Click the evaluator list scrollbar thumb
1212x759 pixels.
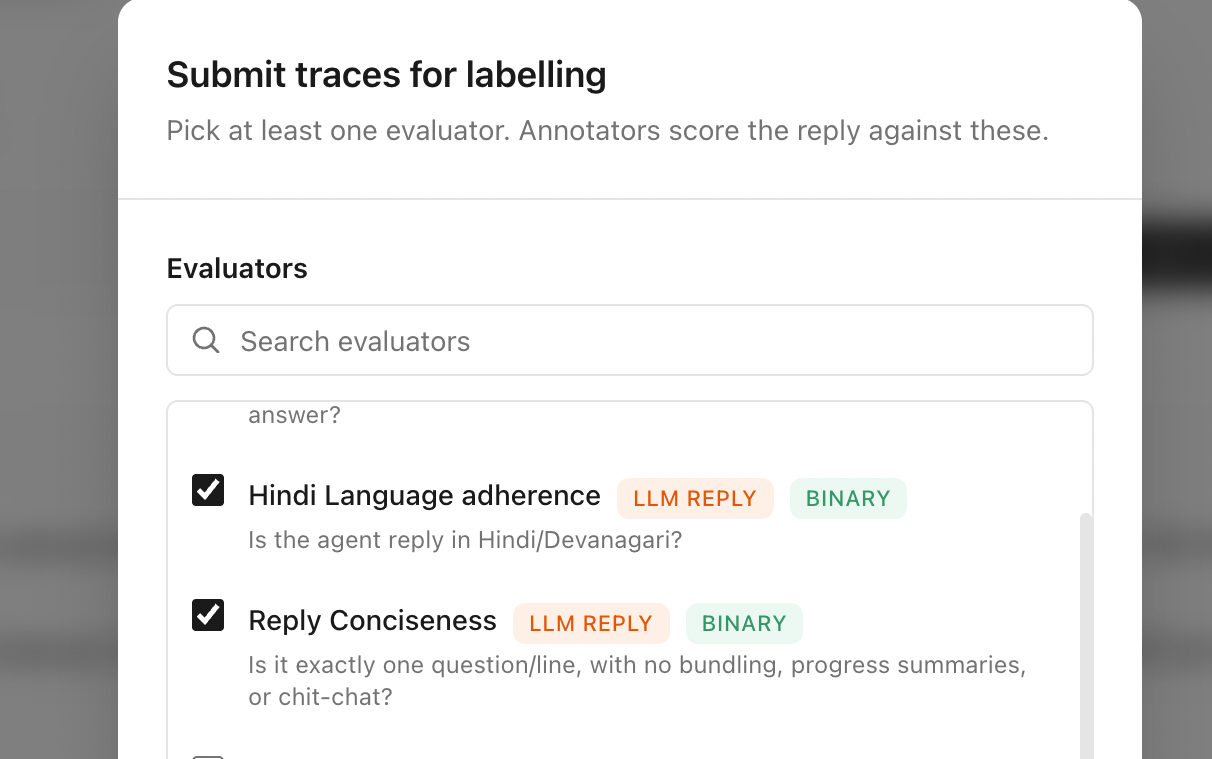pyautogui.click(x=1087, y=636)
